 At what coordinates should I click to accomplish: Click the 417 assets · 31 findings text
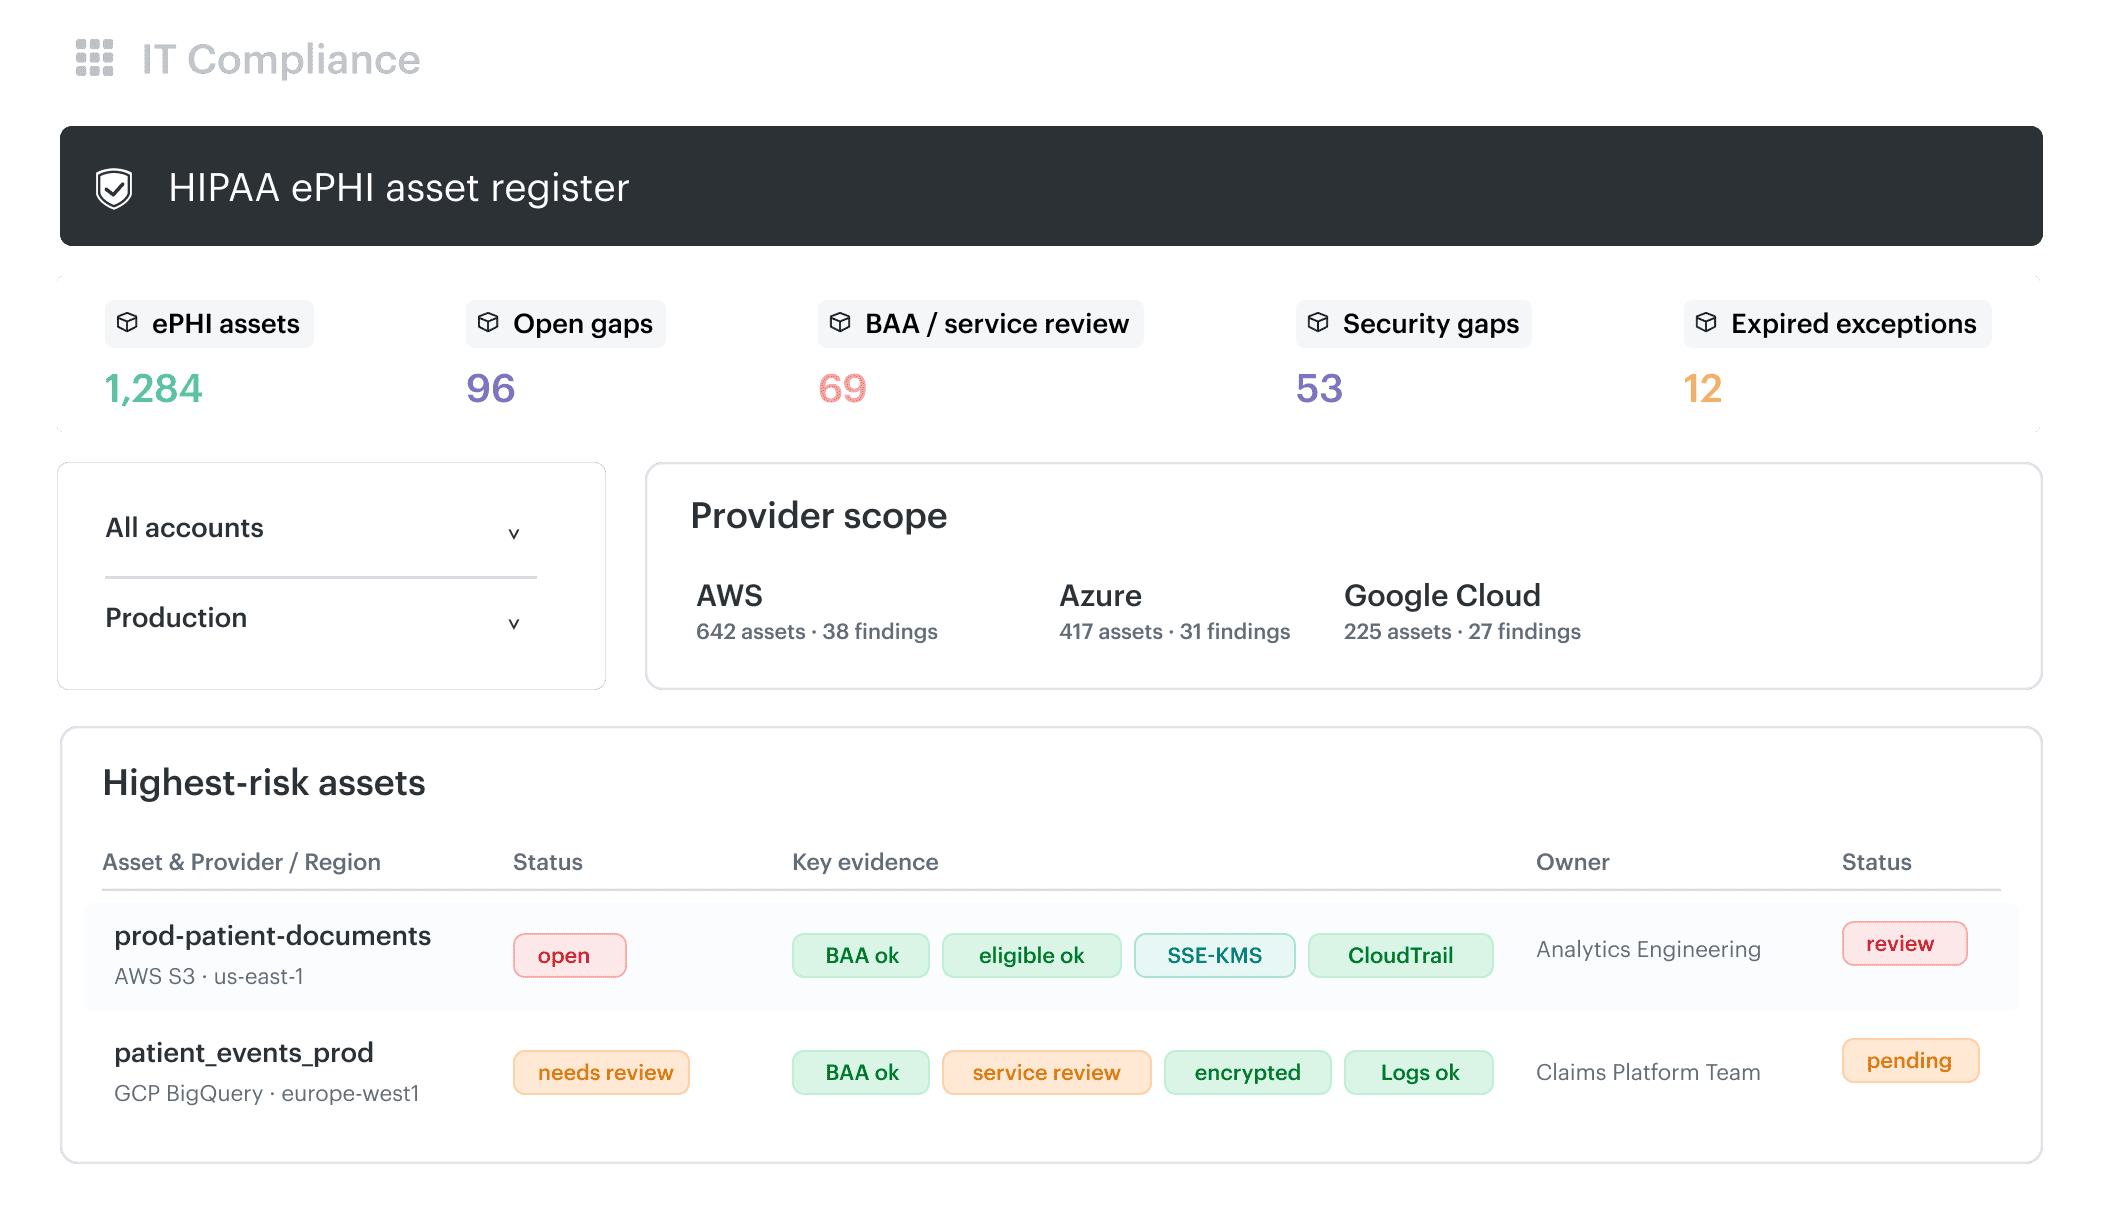[1175, 632]
